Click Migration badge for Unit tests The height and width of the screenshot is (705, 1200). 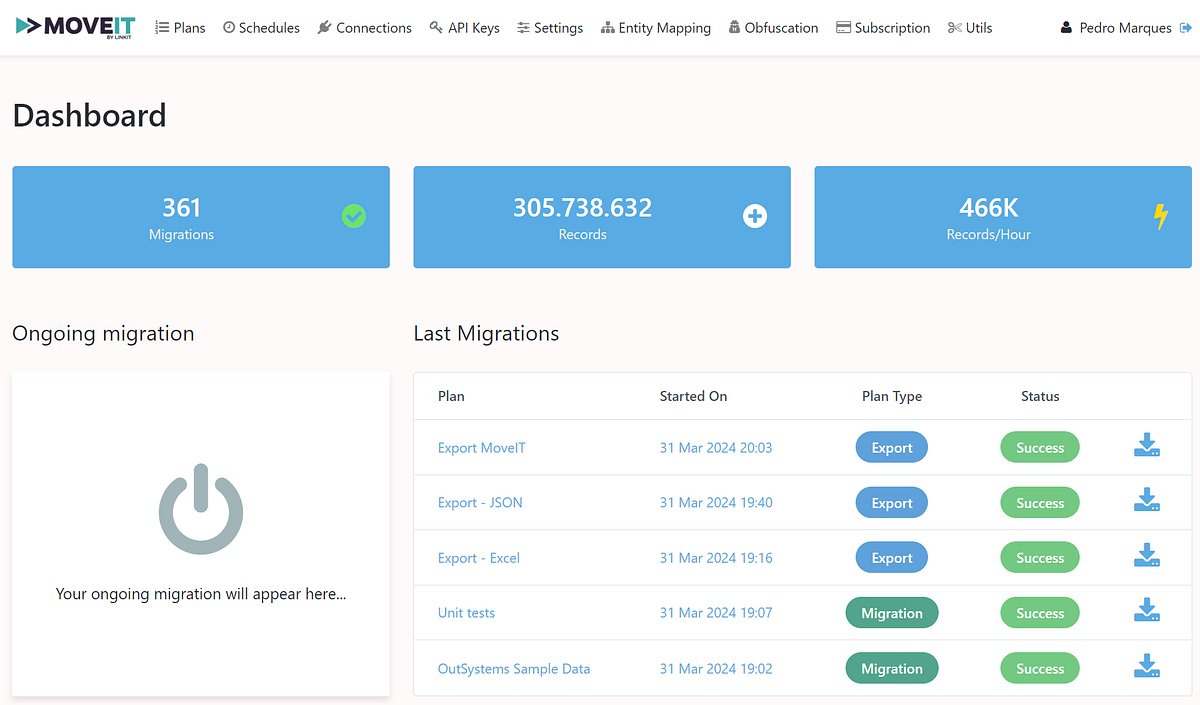click(892, 613)
